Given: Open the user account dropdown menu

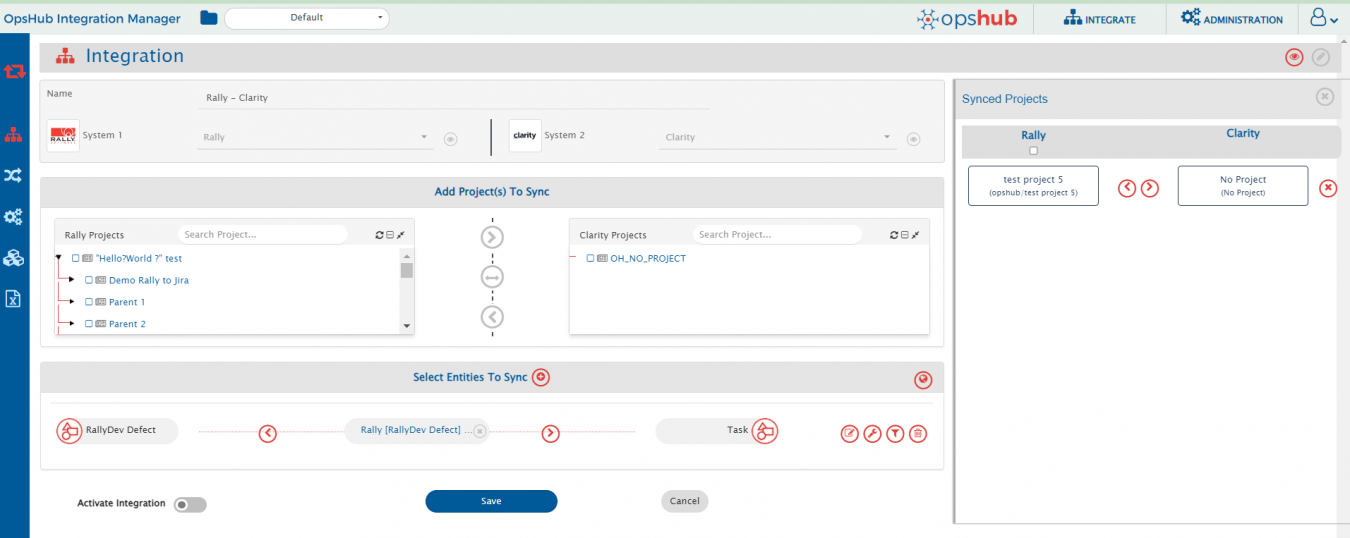Looking at the screenshot, I should point(1323,18).
